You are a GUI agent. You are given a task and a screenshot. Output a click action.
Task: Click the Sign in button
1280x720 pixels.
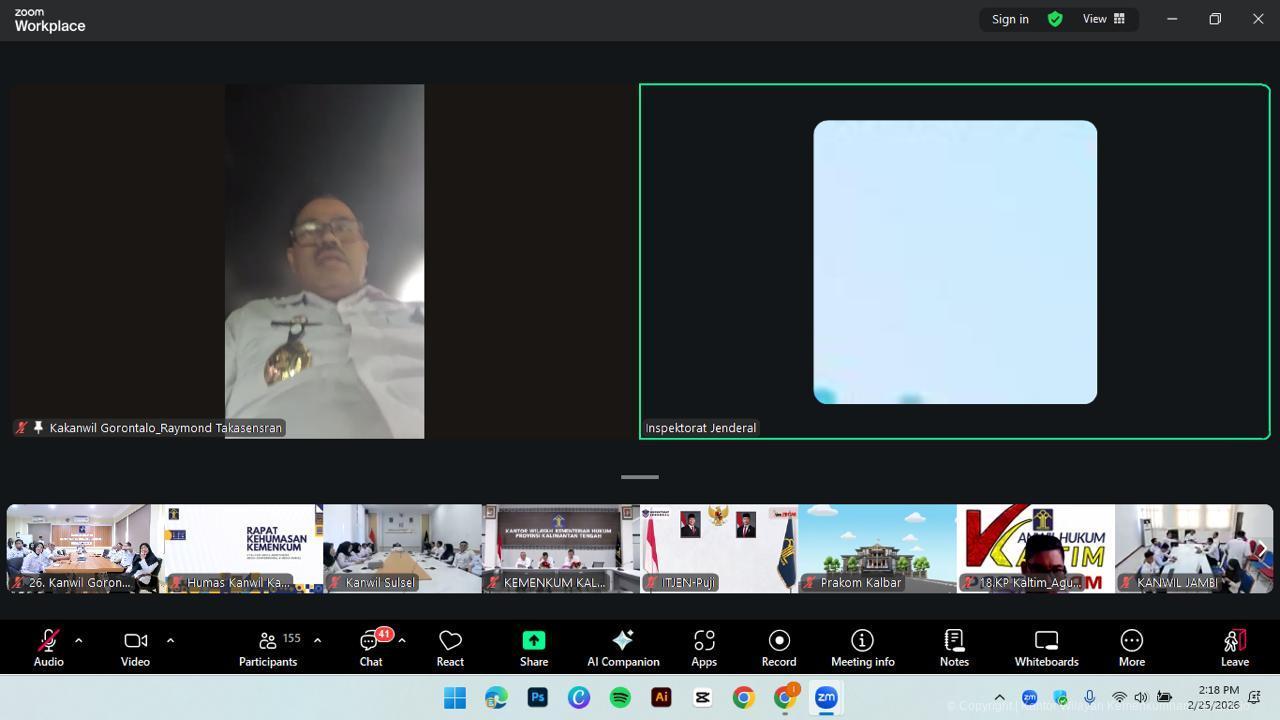coord(1010,19)
